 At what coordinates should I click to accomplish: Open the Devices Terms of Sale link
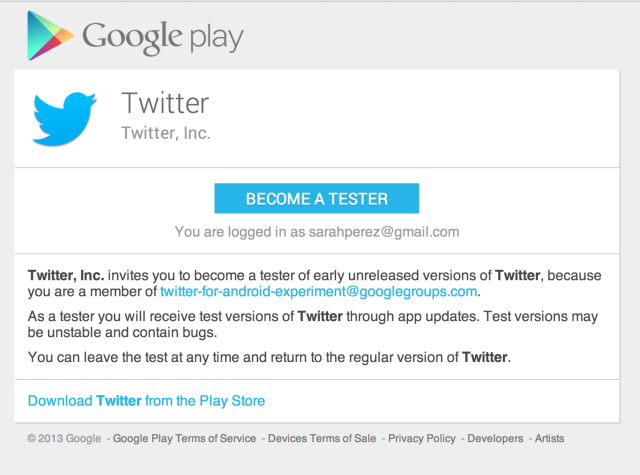pos(322,438)
